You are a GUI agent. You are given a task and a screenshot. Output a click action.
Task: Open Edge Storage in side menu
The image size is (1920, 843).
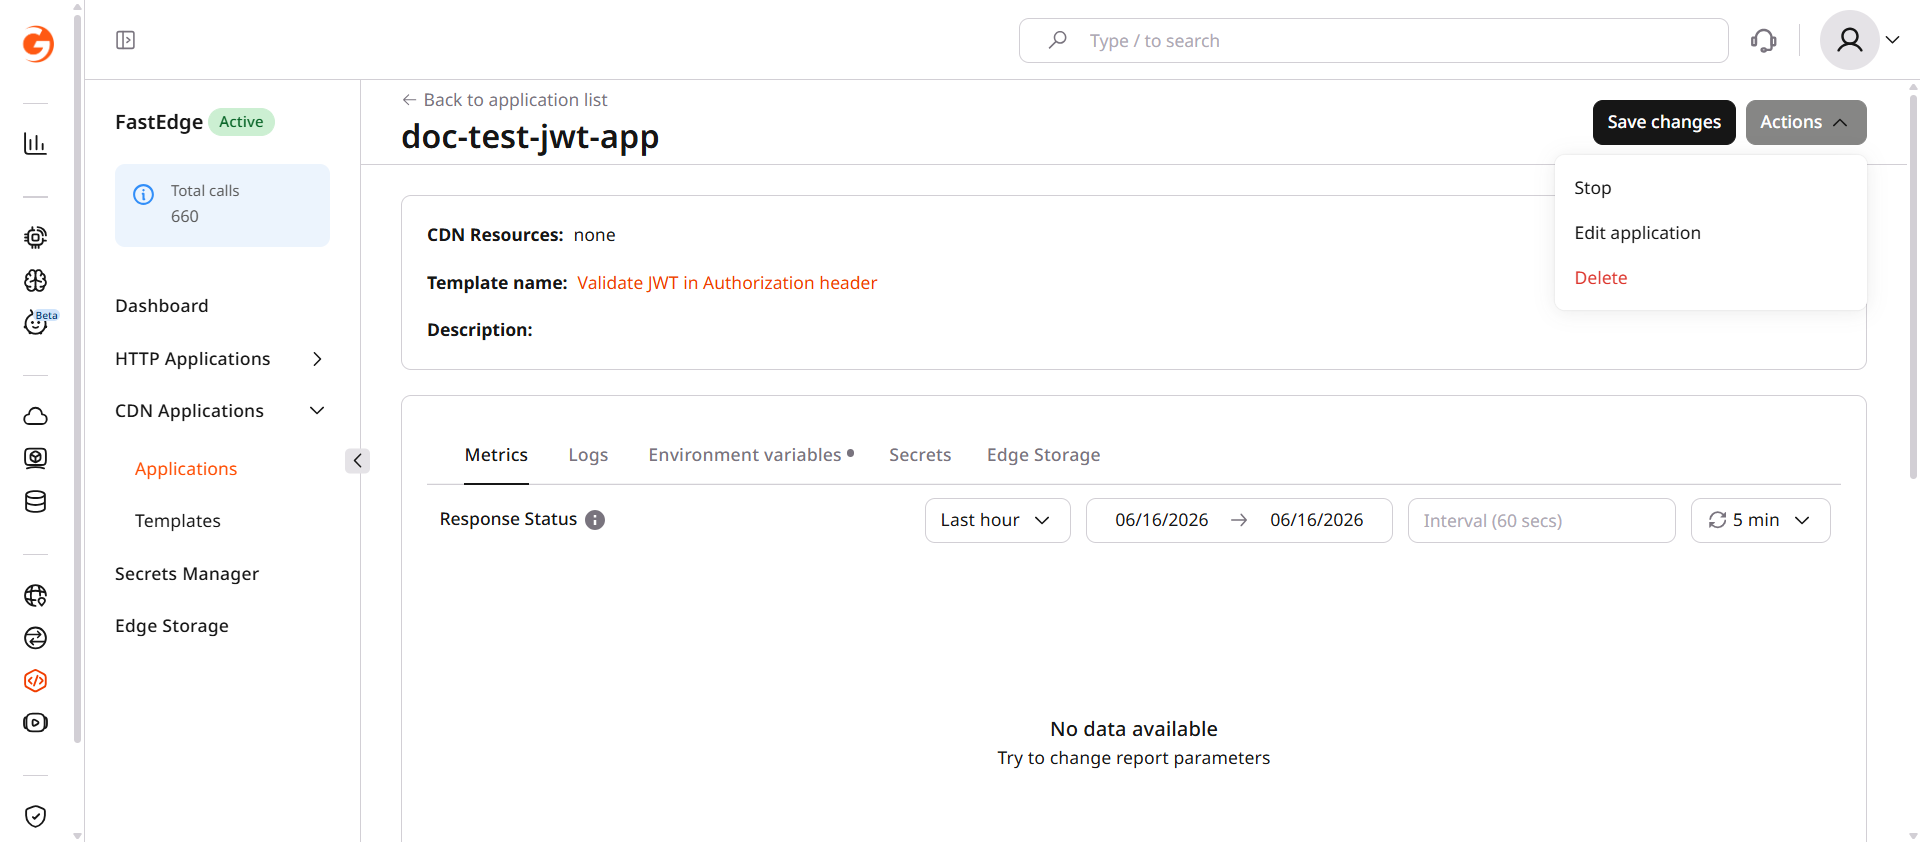(172, 626)
